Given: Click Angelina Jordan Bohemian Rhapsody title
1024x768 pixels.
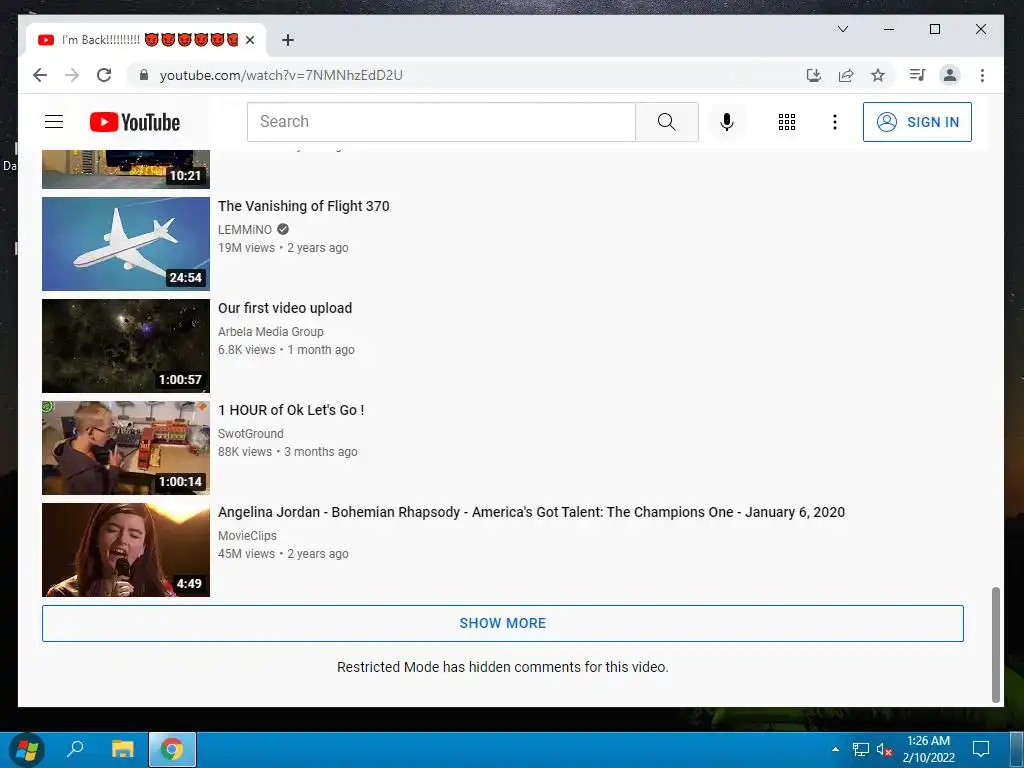Looking at the screenshot, I should tap(532, 512).
